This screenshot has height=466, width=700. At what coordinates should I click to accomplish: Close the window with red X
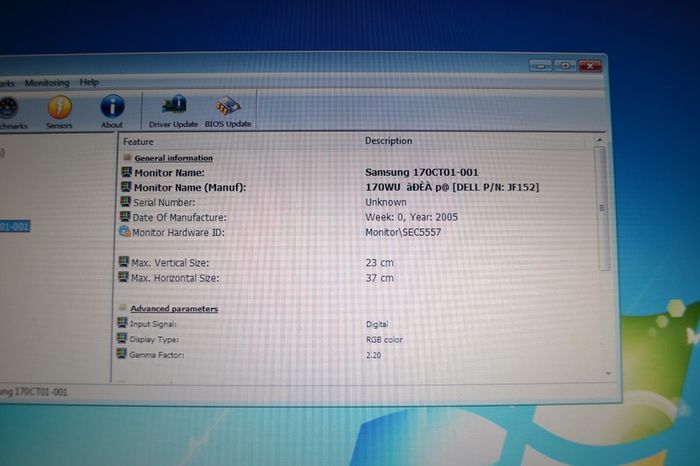[590, 67]
